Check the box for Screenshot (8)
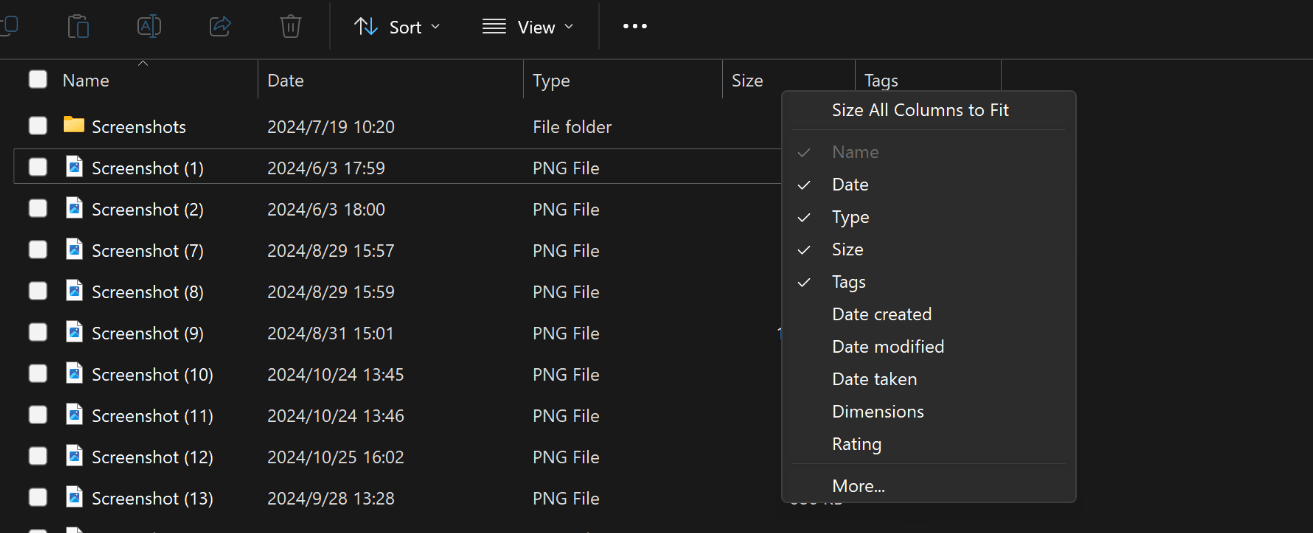The image size is (1313, 533). pyautogui.click(x=38, y=291)
